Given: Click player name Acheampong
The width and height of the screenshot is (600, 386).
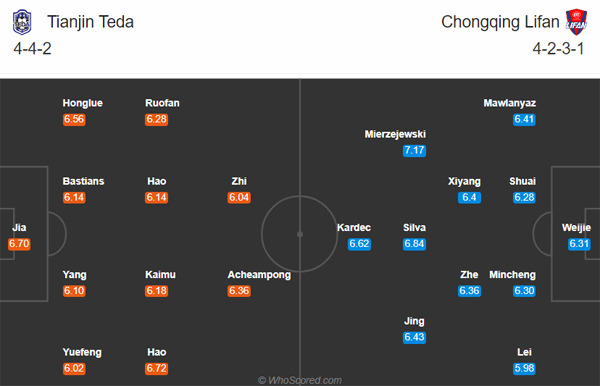Looking at the screenshot, I should [259, 275].
